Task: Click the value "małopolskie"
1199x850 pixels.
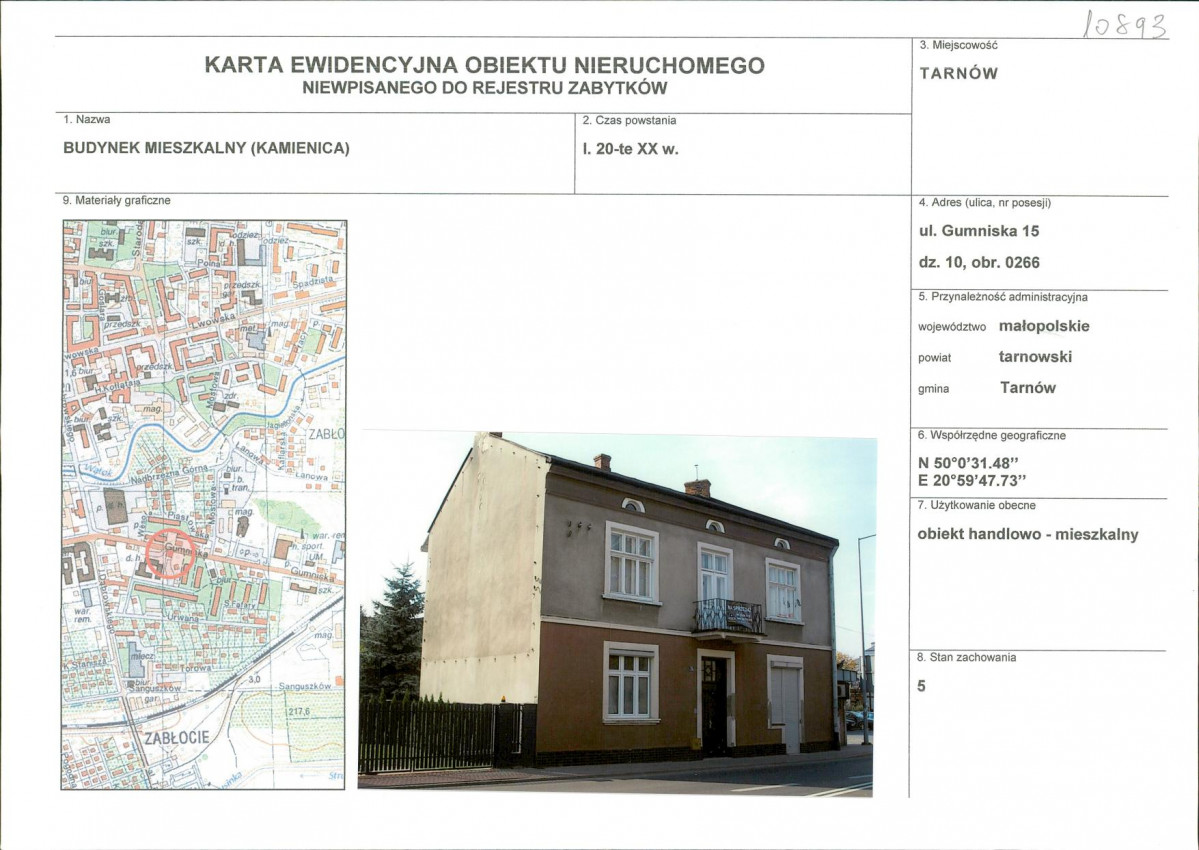Action: (x=1044, y=326)
